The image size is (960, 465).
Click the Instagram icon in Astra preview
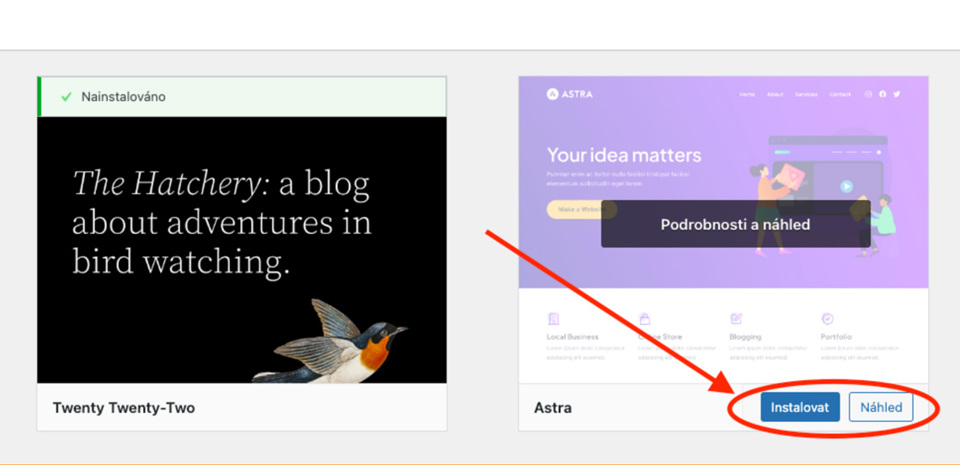868,94
